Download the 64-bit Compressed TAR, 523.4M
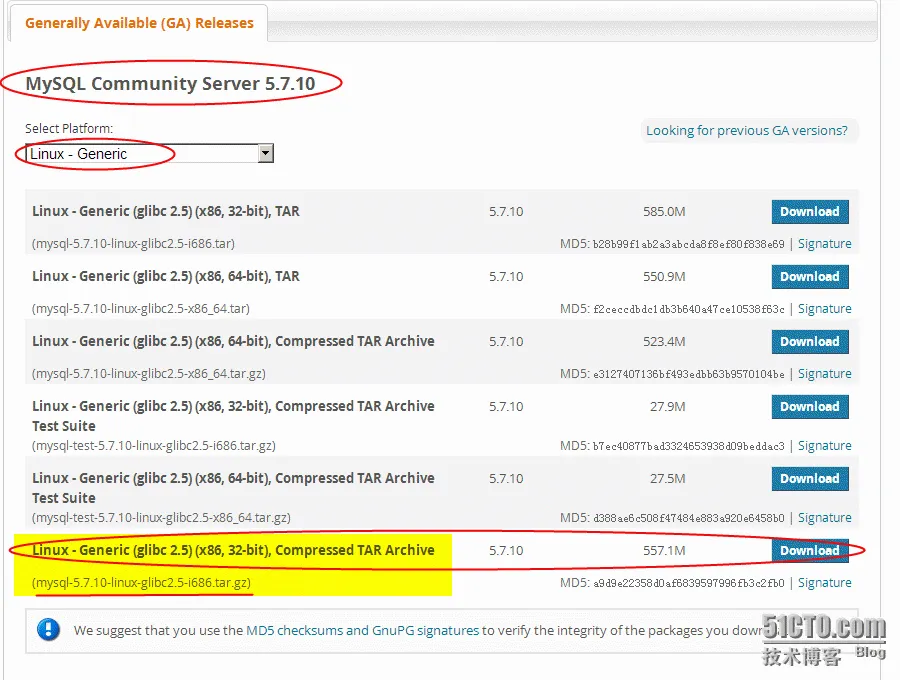The height and width of the screenshot is (680, 900). (810, 341)
